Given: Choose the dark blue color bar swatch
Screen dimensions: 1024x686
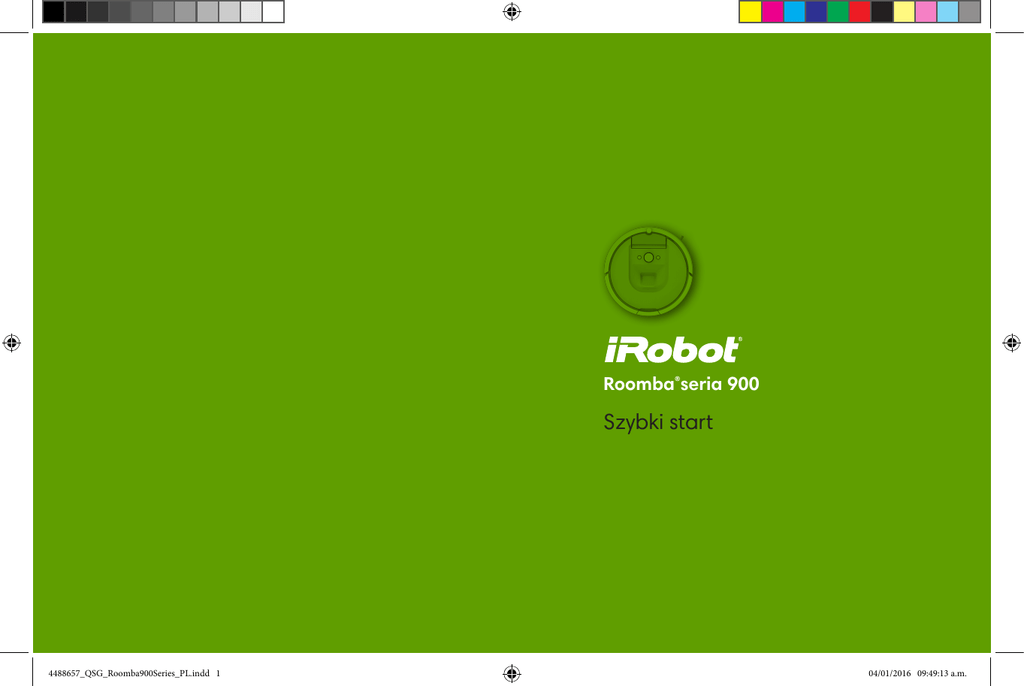Looking at the screenshot, I should click(x=816, y=12).
